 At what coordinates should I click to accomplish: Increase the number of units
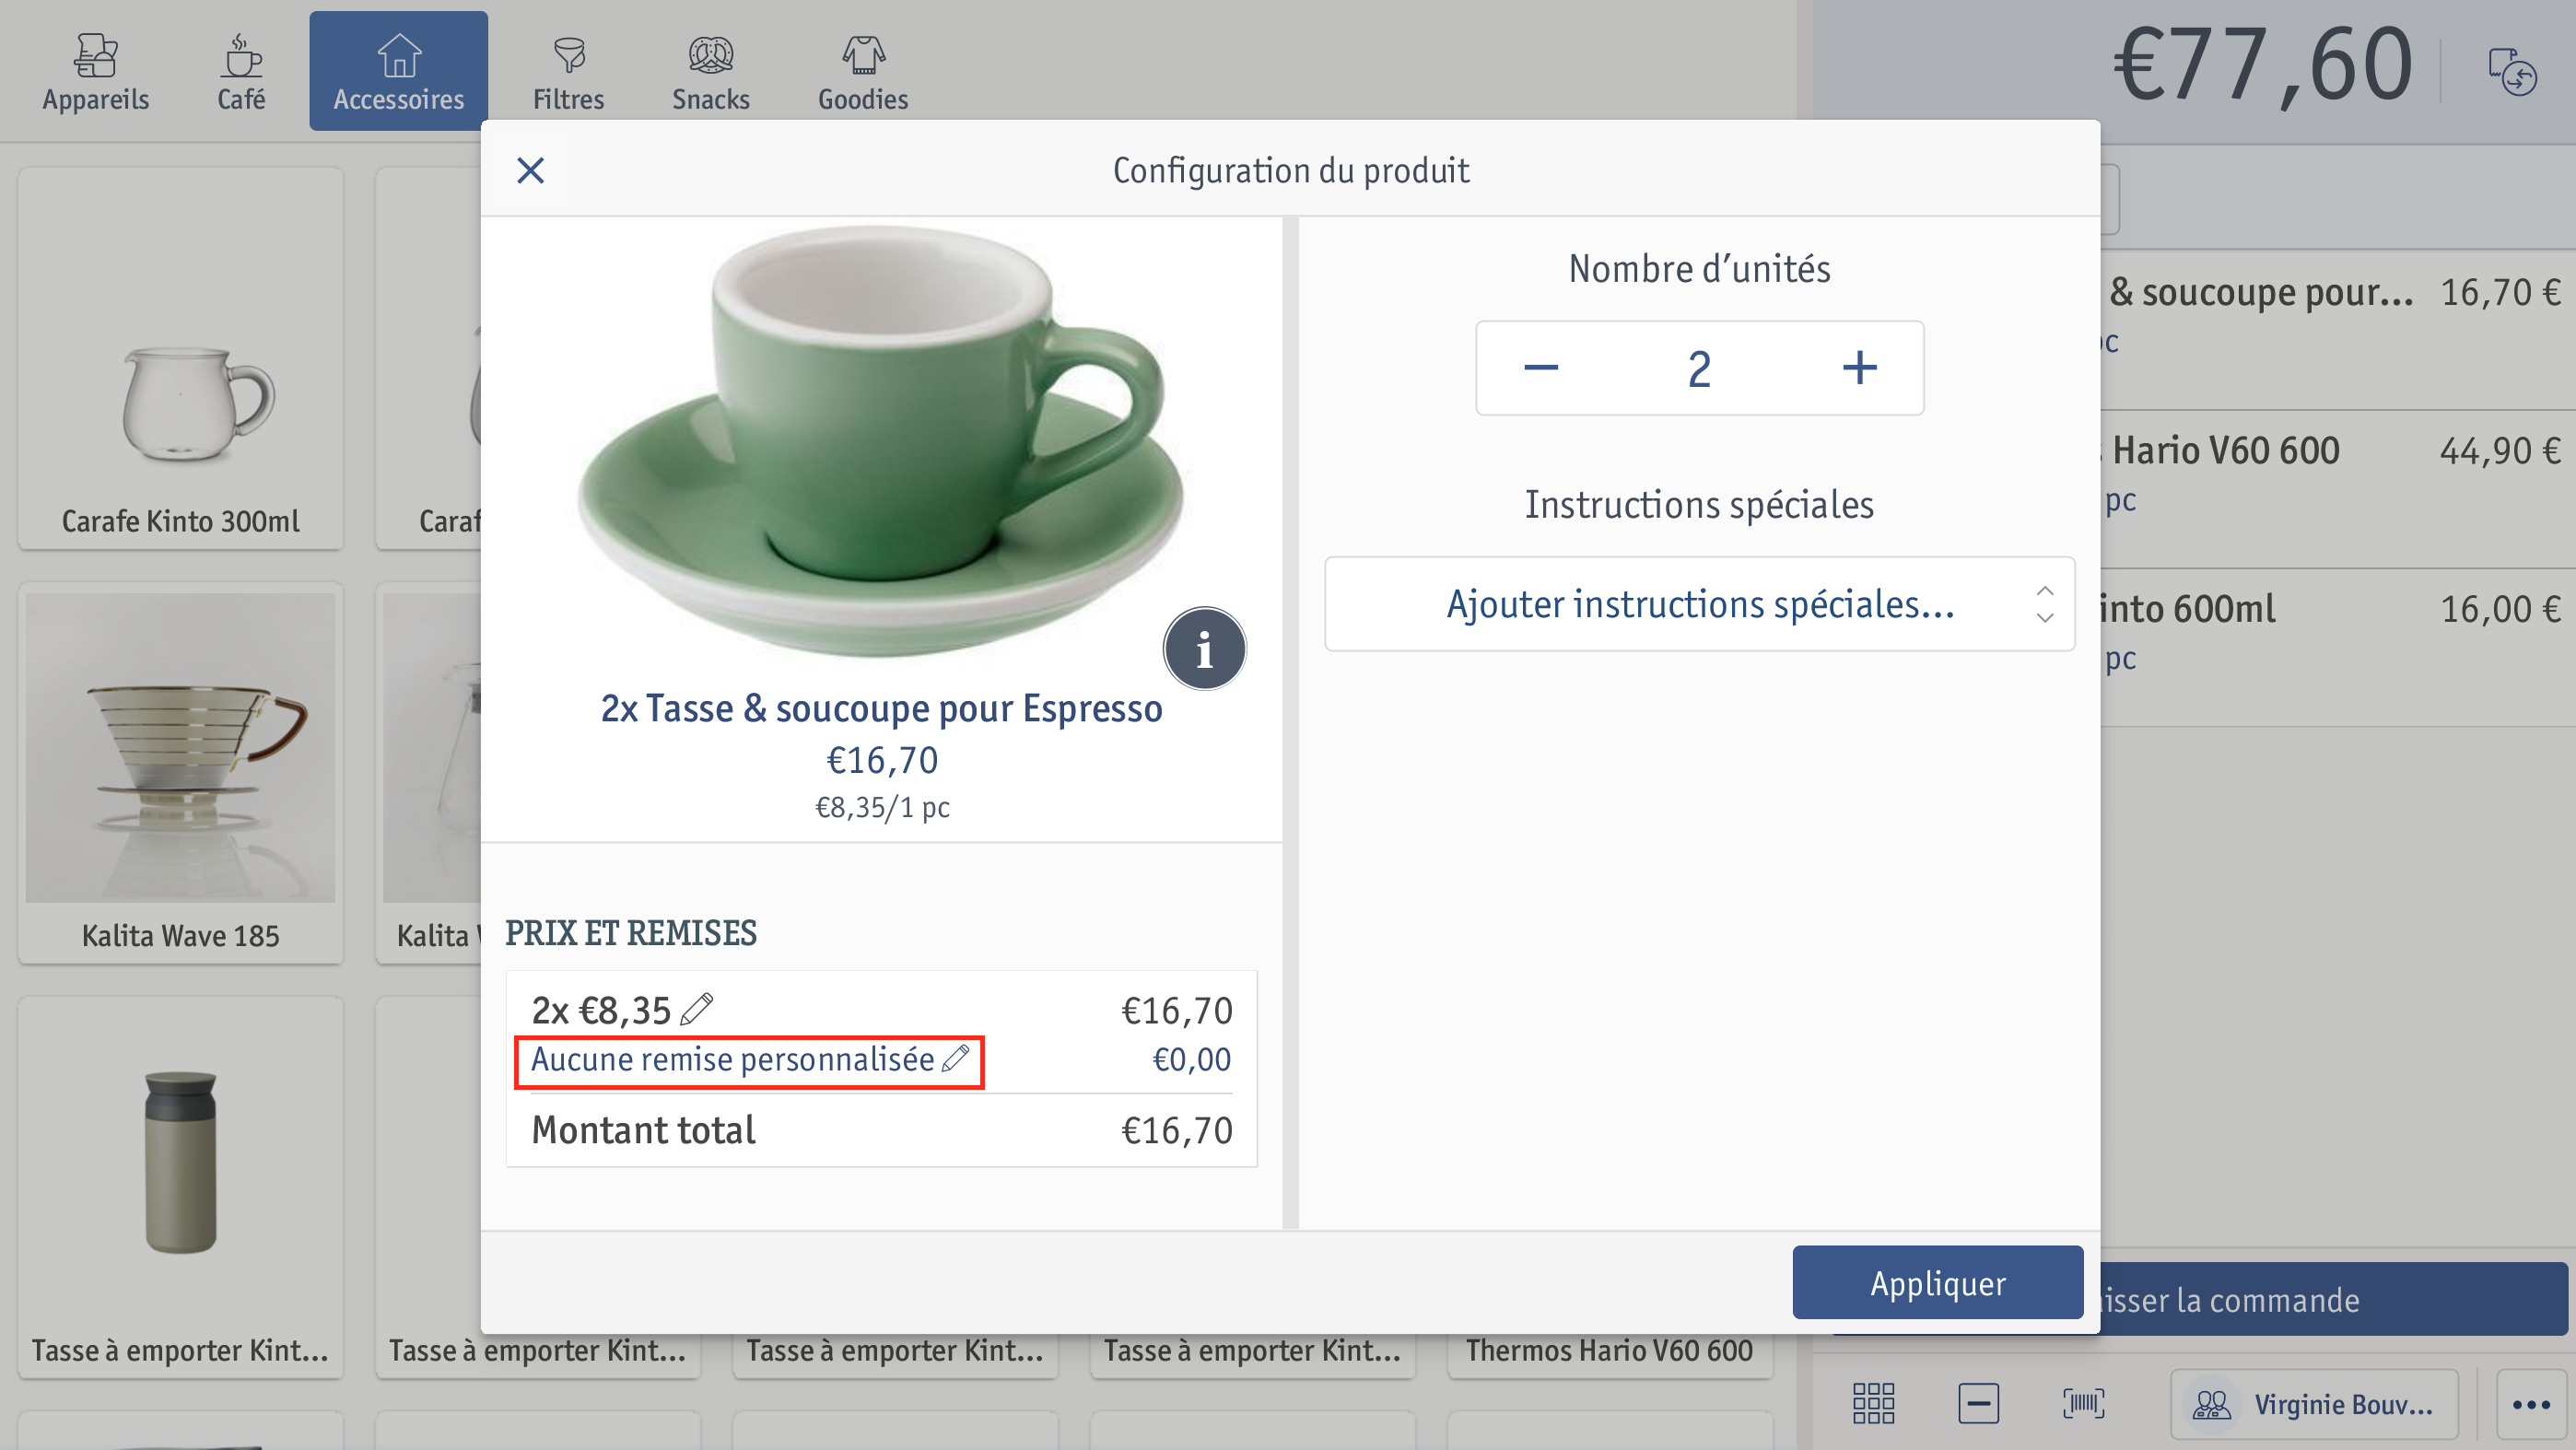coord(1859,368)
